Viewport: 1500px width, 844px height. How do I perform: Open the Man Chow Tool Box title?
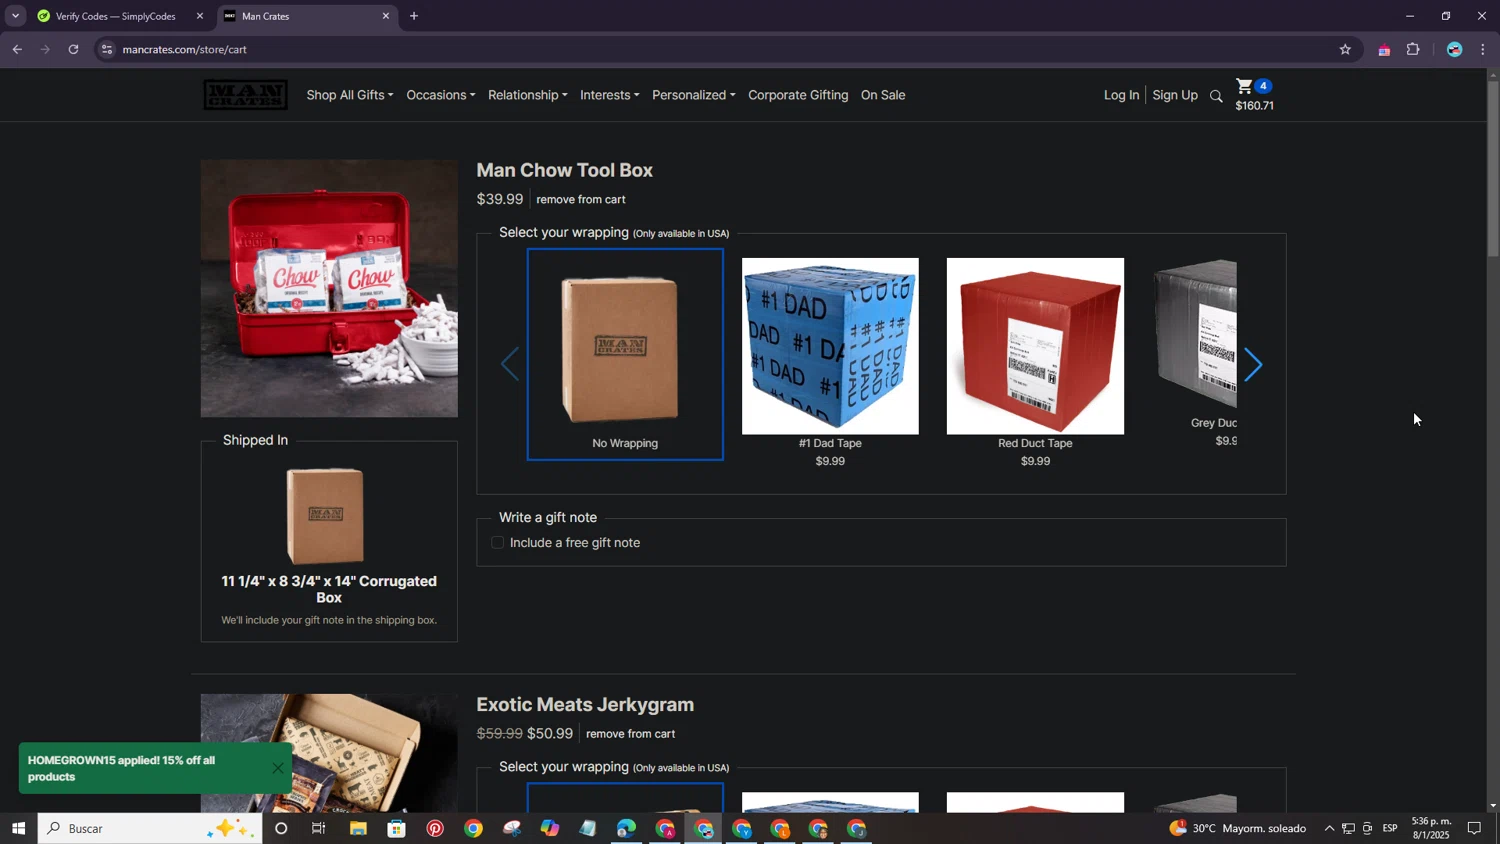[x=565, y=170]
